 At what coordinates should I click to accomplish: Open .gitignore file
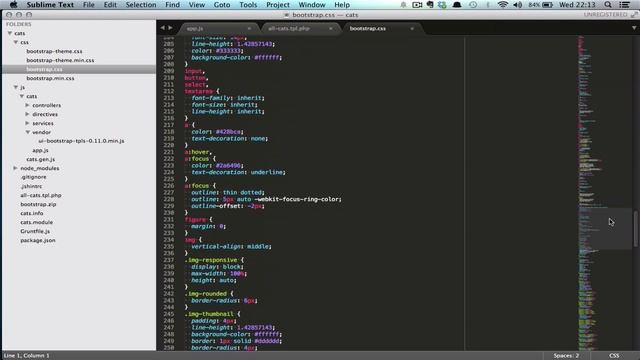pyautogui.click(x=33, y=177)
